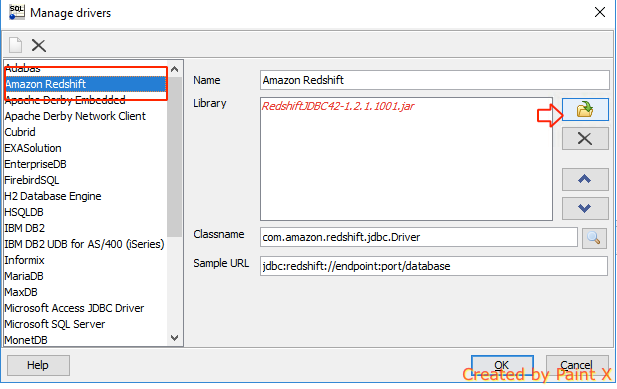Move library entry down
Image resolution: width=617 pixels, height=389 pixels.
(x=585, y=208)
